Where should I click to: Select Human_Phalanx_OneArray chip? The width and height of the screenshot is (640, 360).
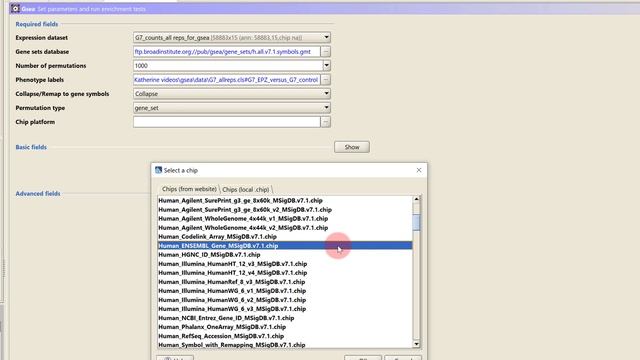[285, 327]
